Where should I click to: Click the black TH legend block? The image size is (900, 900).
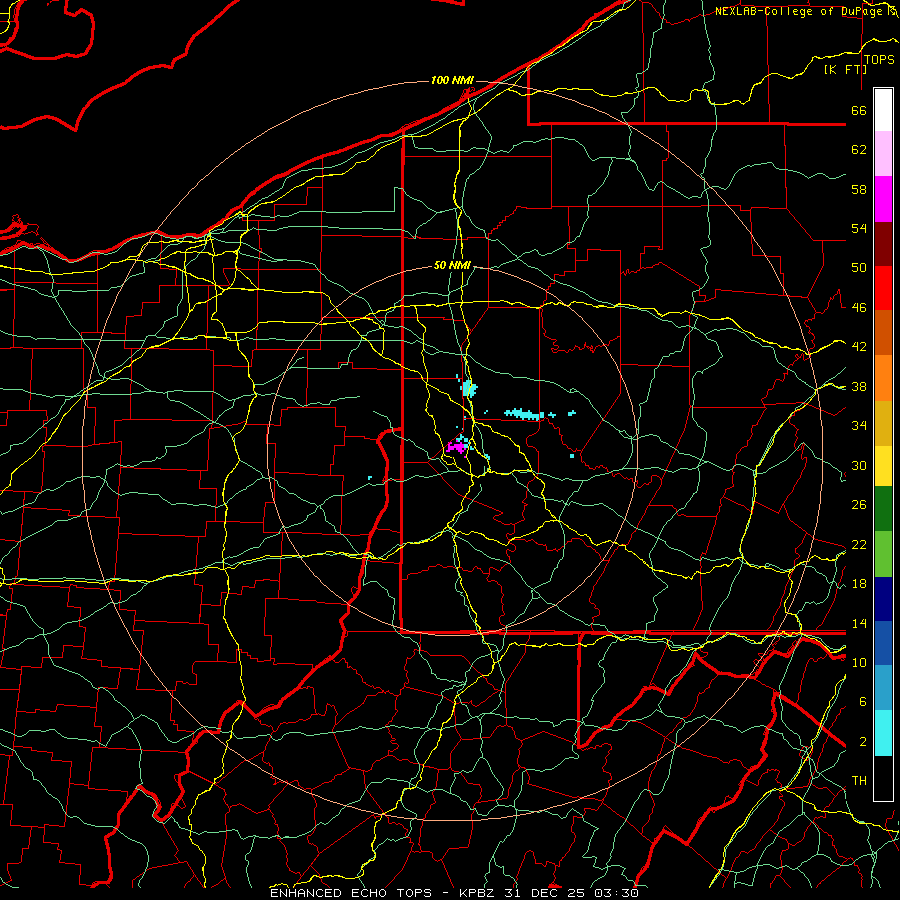pos(883,778)
